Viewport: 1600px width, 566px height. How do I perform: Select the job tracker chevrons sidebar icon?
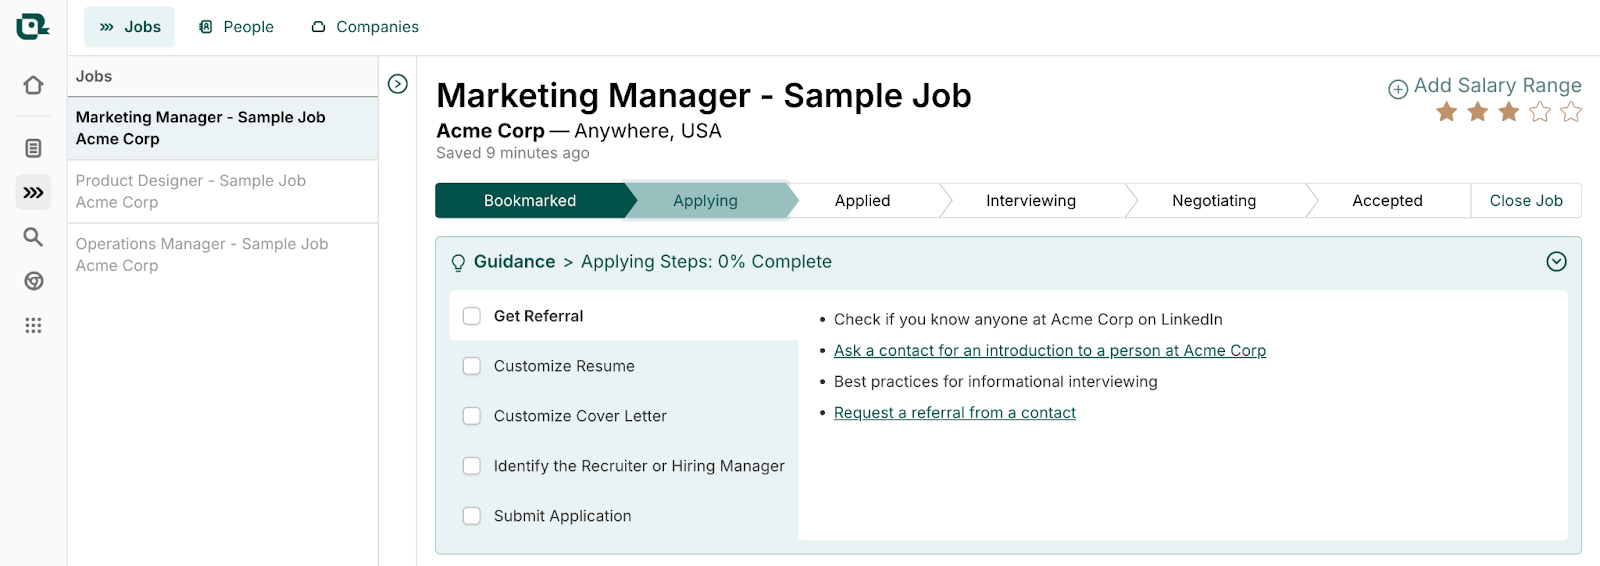pyautogui.click(x=33, y=192)
